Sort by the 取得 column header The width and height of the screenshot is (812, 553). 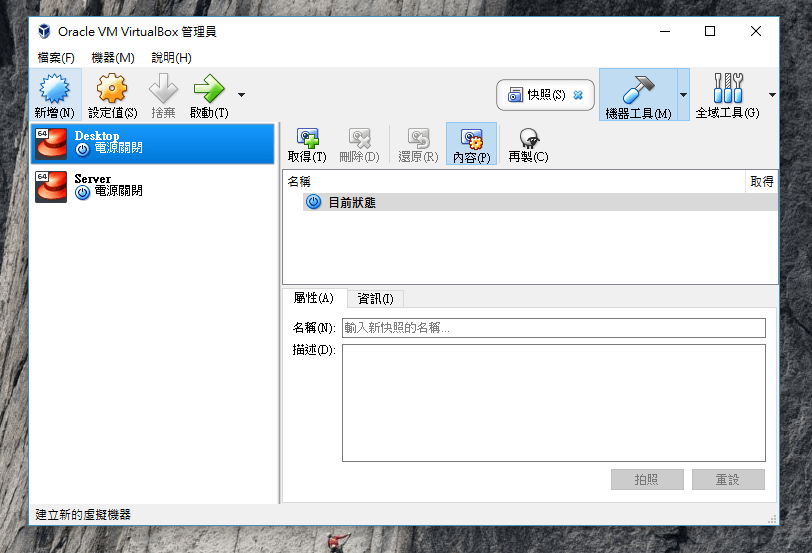(761, 182)
